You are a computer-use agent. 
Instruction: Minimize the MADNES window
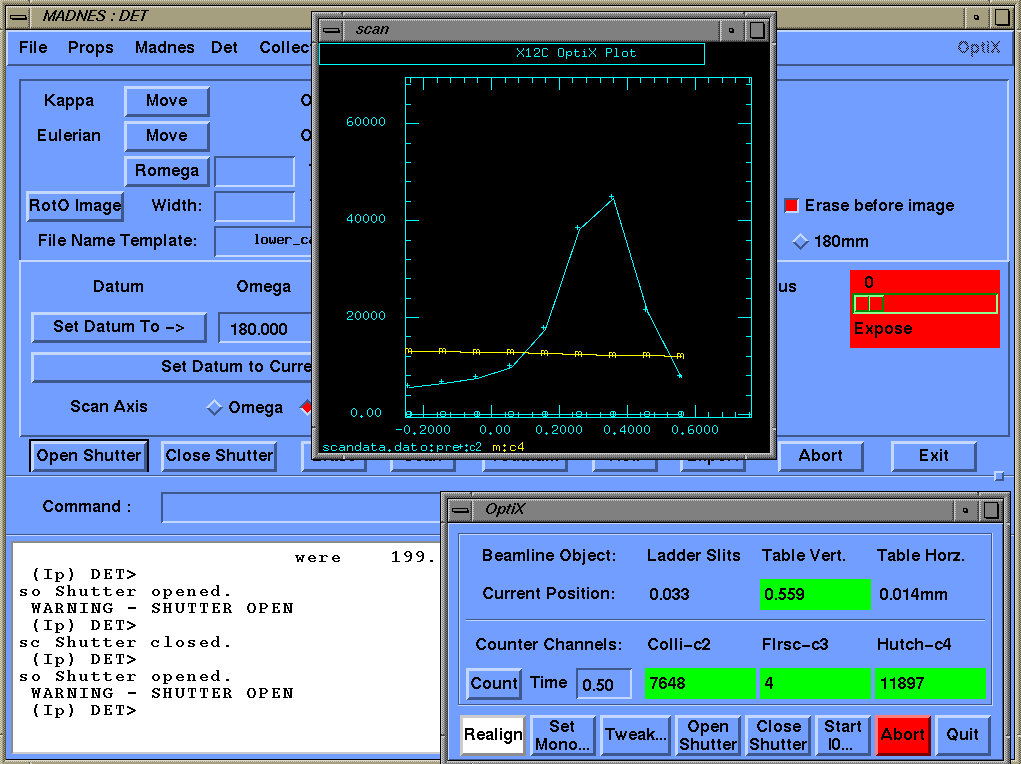976,17
